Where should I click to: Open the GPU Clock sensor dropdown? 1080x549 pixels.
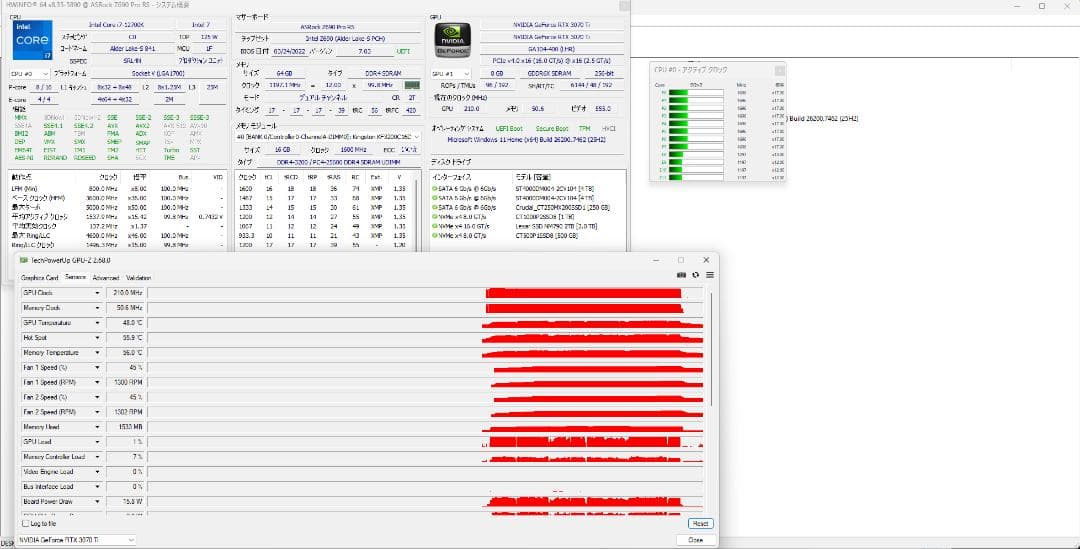pyautogui.click(x=97, y=293)
